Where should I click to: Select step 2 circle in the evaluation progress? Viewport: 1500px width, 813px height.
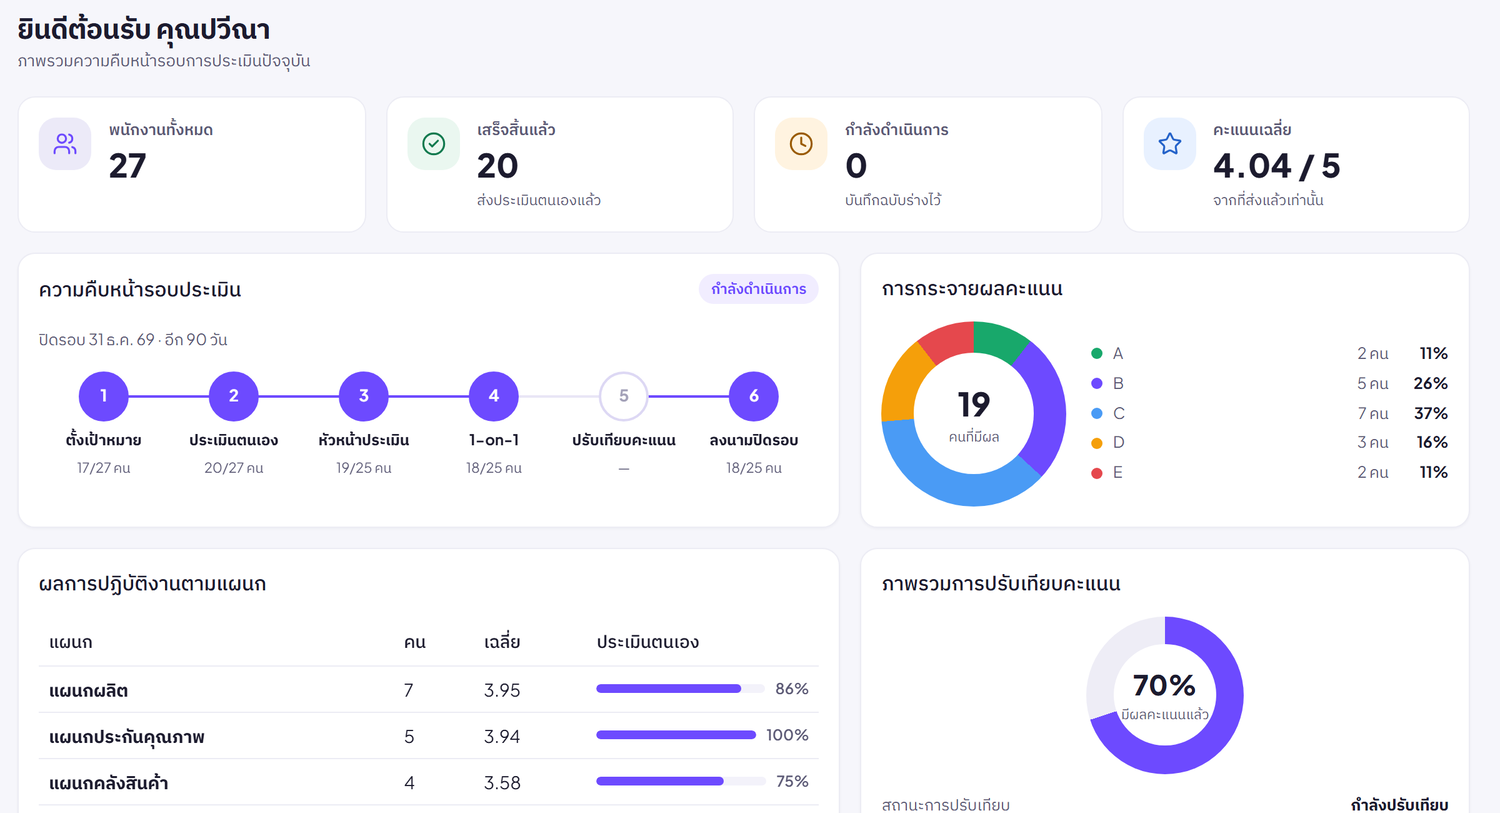[x=234, y=396]
